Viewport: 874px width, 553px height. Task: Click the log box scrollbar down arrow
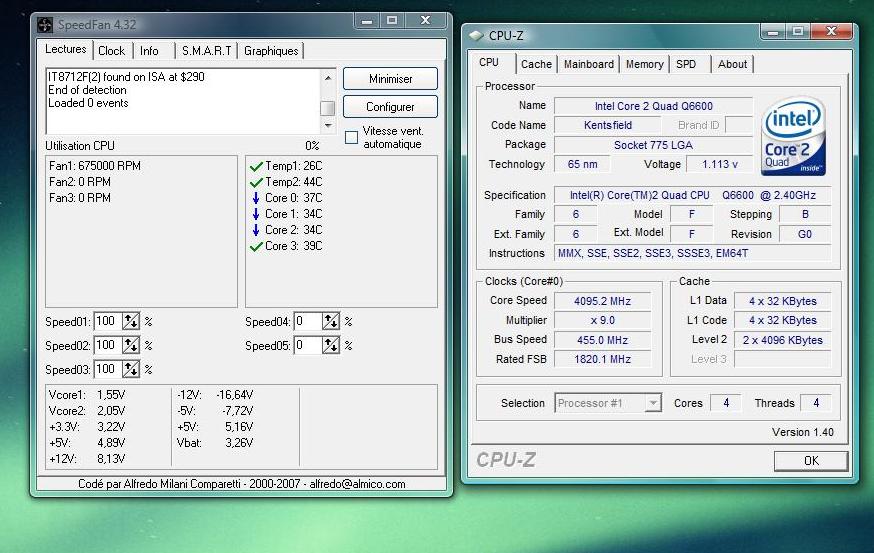pos(328,125)
